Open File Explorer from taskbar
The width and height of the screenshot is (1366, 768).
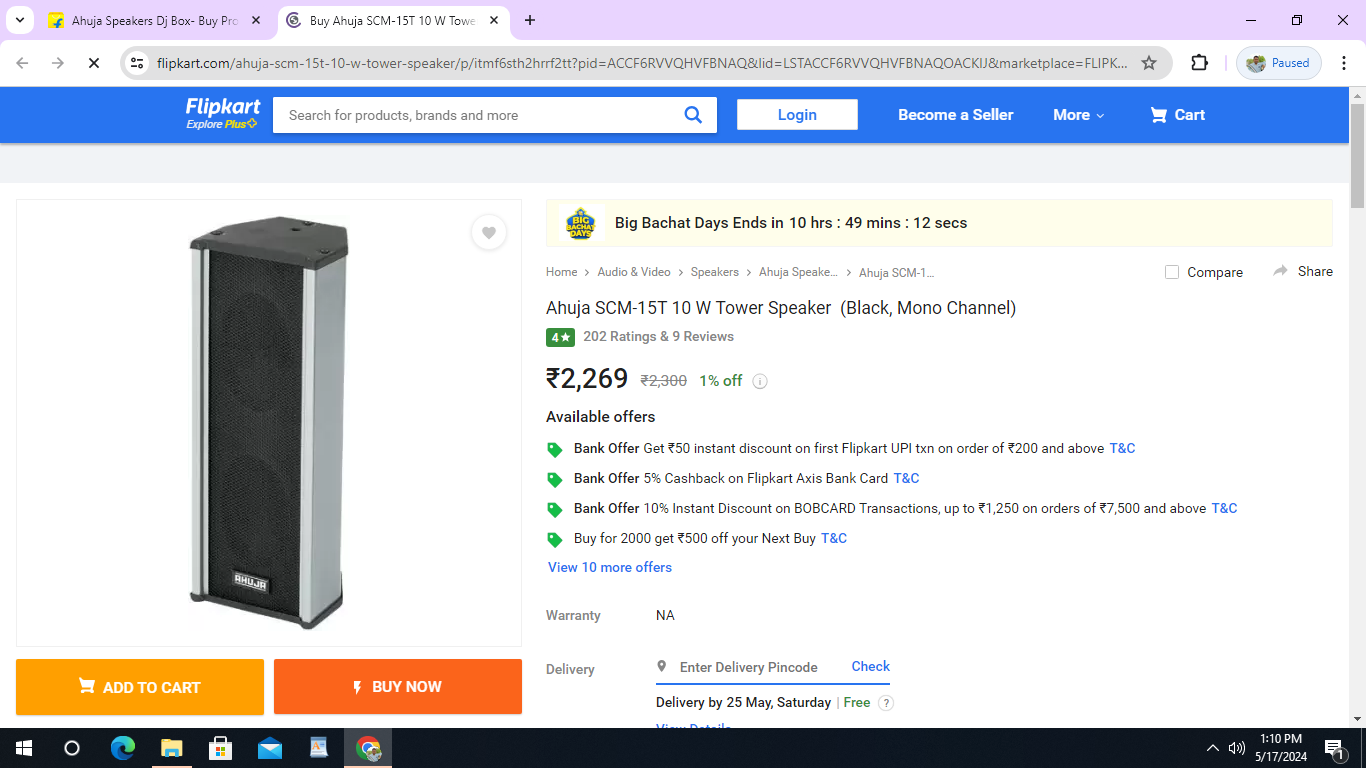pos(171,748)
